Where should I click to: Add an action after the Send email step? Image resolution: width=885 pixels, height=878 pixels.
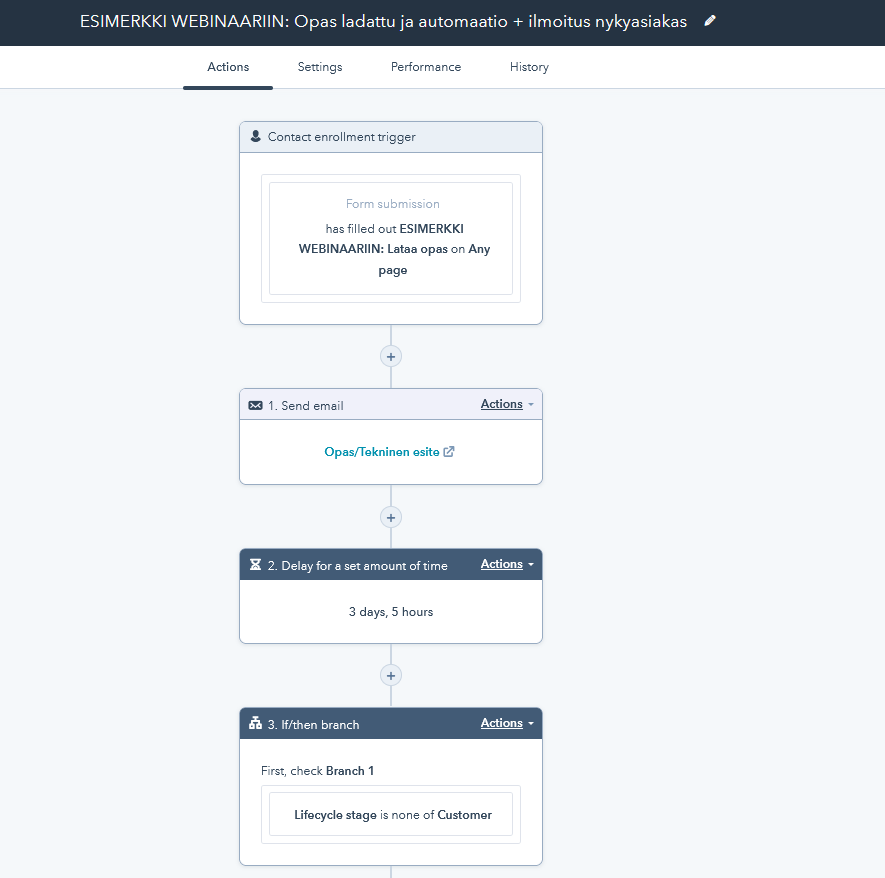pos(391,517)
